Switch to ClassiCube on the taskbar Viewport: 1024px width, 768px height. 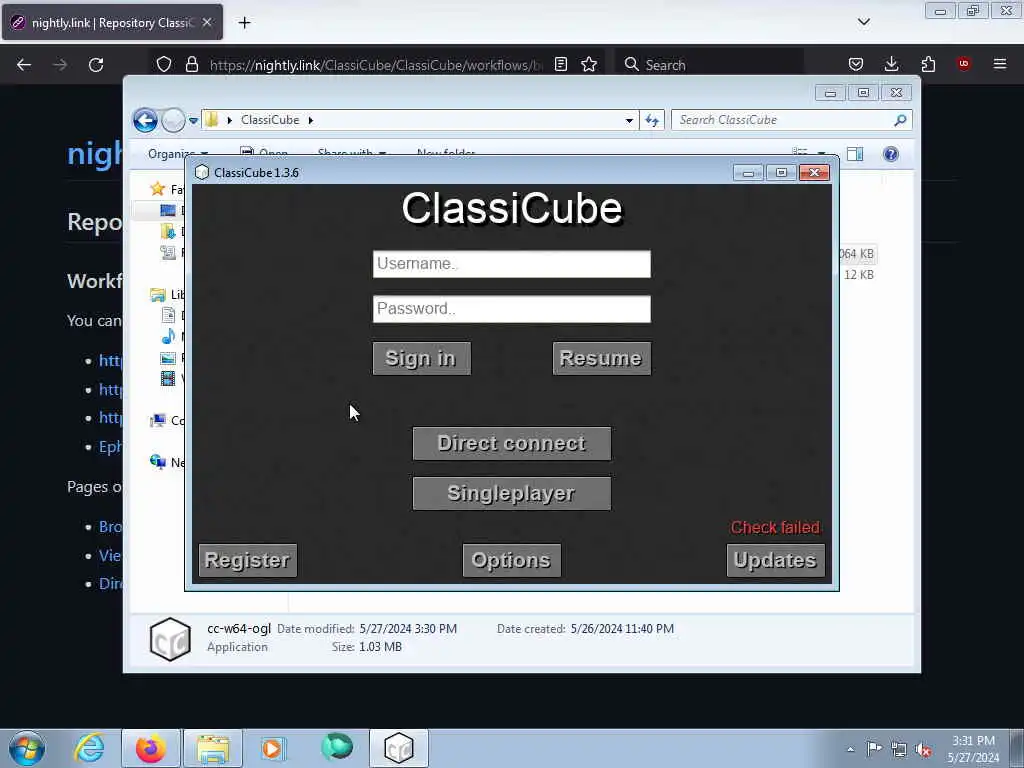pyautogui.click(x=399, y=748)
